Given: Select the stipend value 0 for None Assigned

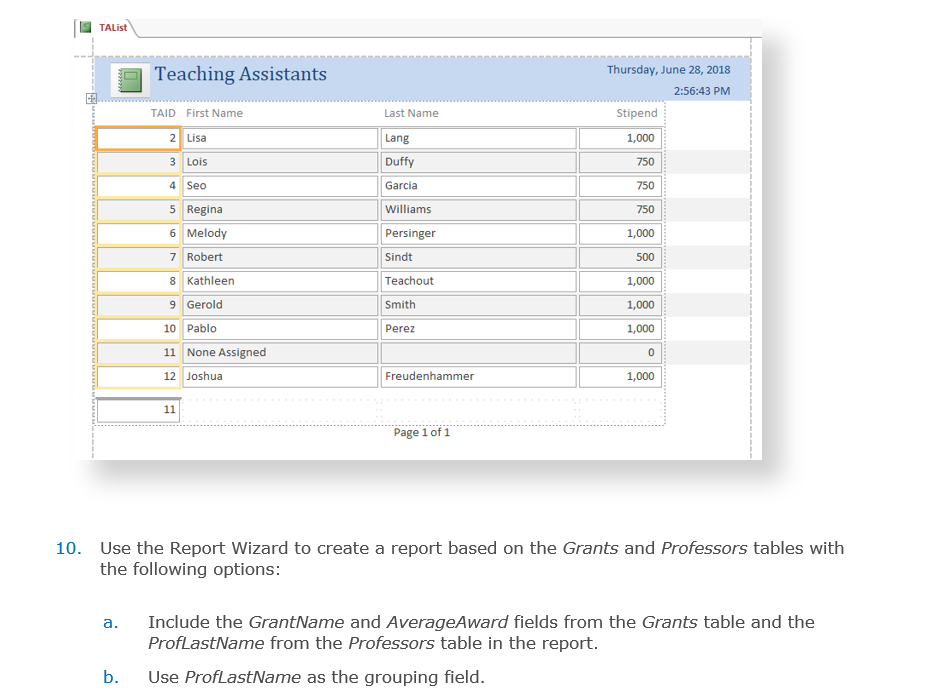Looking at the screenshot, I should (620, 352).
